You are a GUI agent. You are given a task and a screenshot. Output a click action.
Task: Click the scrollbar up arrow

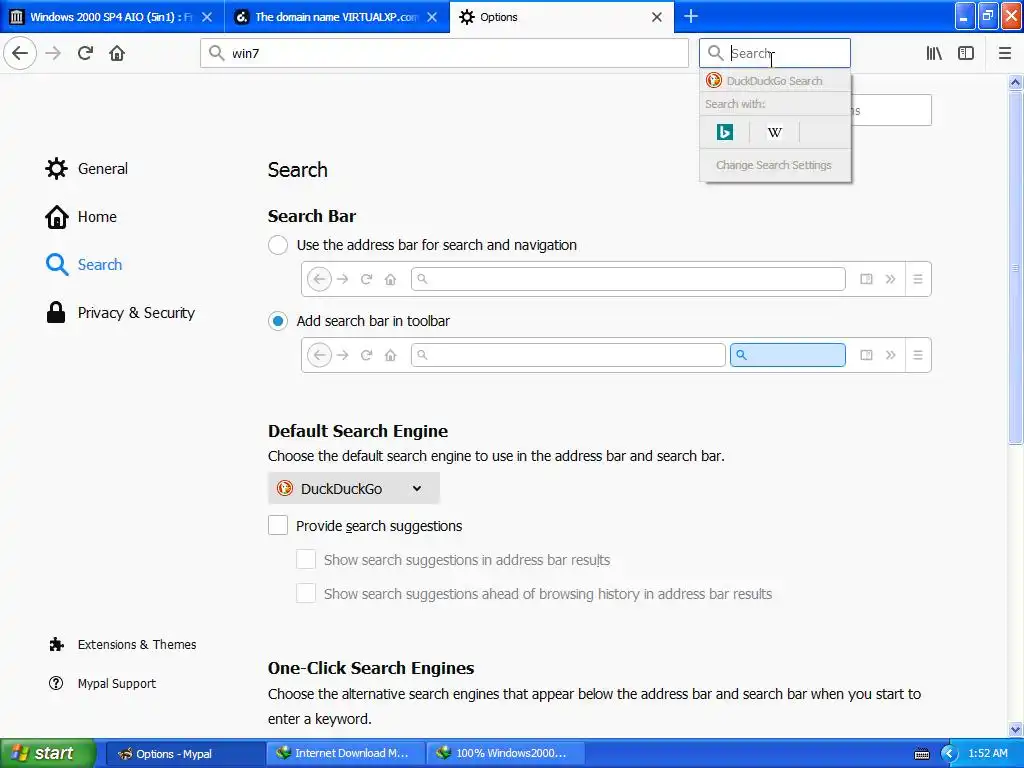pyautogui.click(x=1016, y=82)
